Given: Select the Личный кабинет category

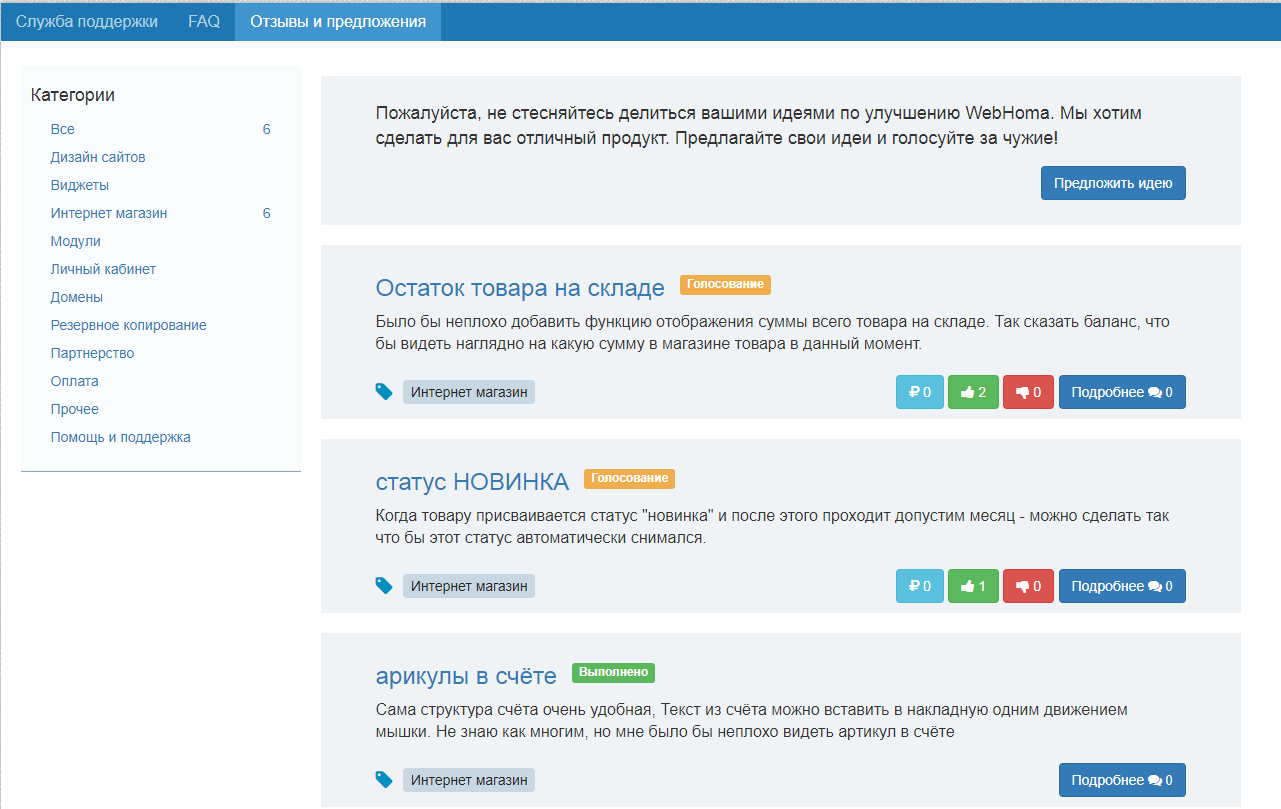Looking at the screenshot, I should [103, 269].
